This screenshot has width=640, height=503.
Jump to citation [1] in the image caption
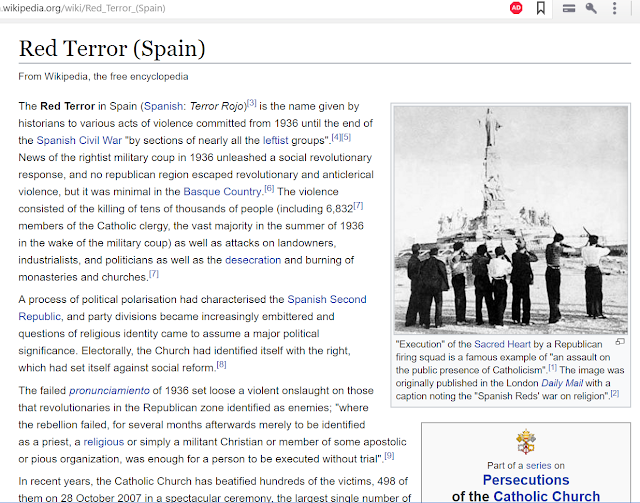[x=552, y=367]
